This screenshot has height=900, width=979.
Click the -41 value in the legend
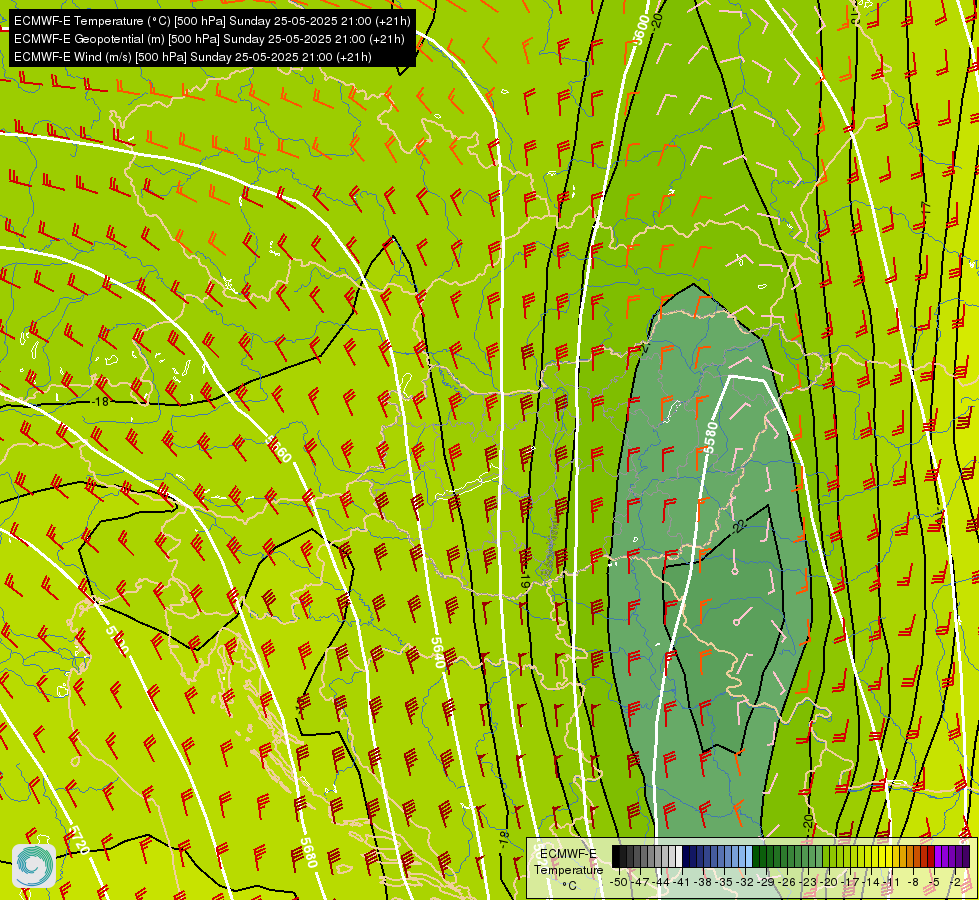point(682,882)
